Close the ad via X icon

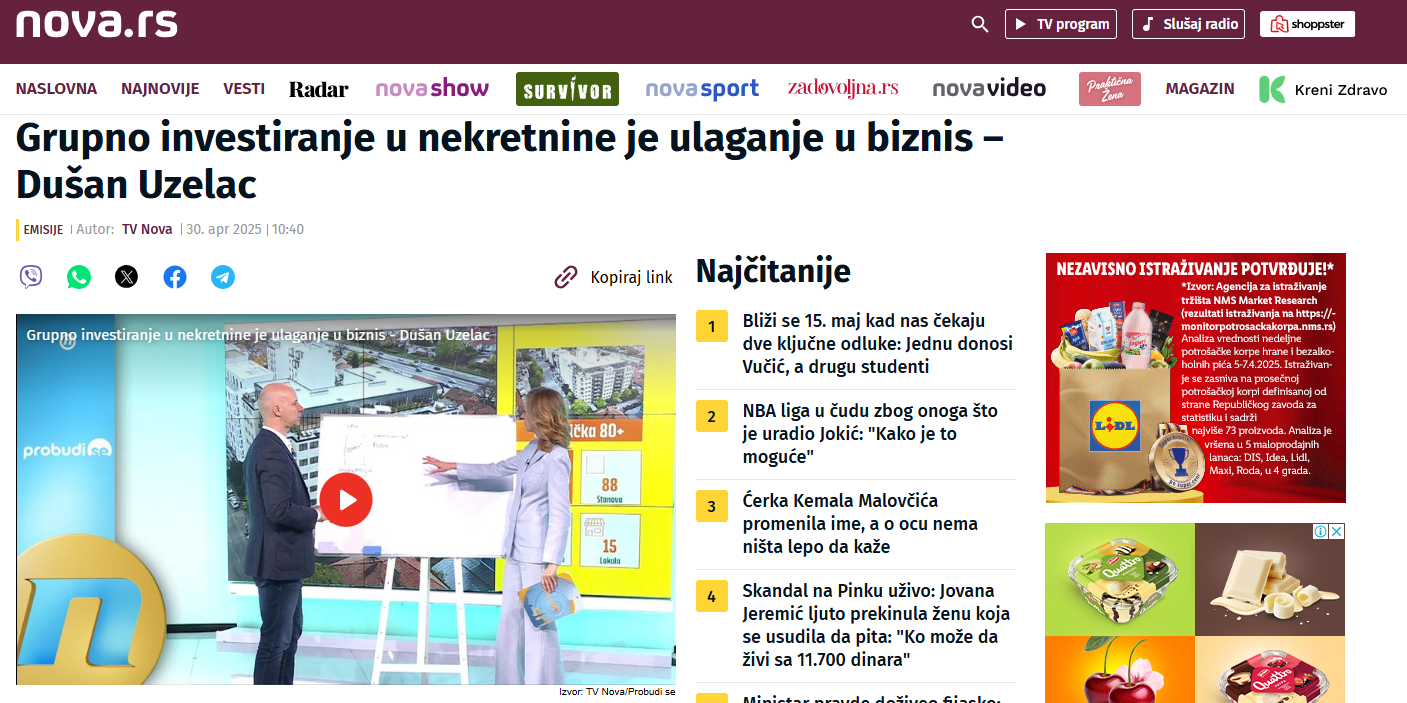point(1336,532)
